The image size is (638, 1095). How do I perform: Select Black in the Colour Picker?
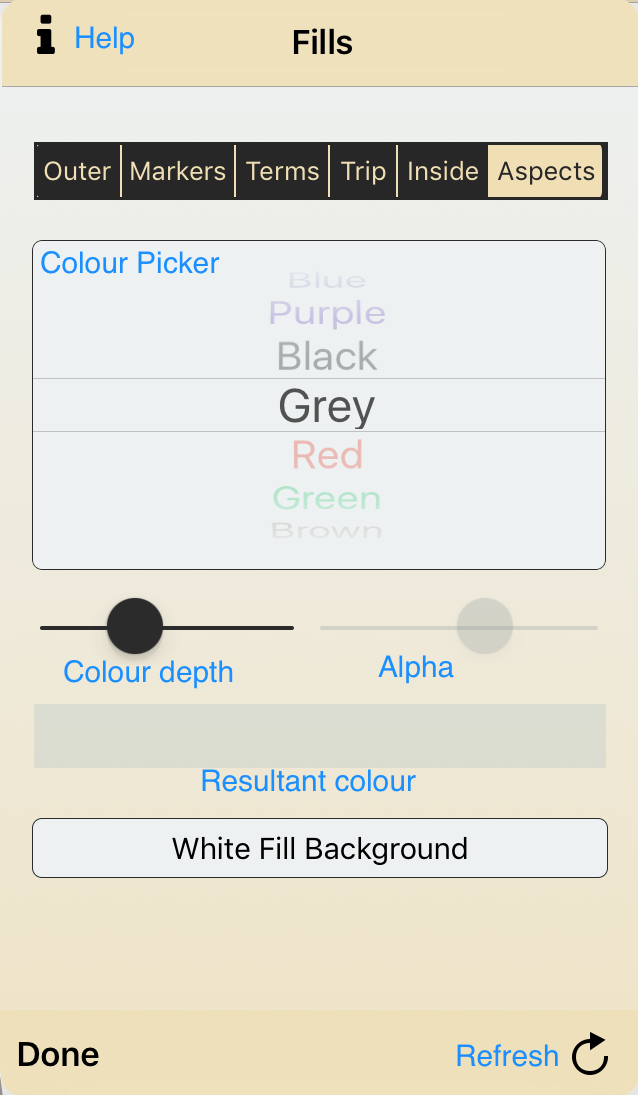(326, 356)
